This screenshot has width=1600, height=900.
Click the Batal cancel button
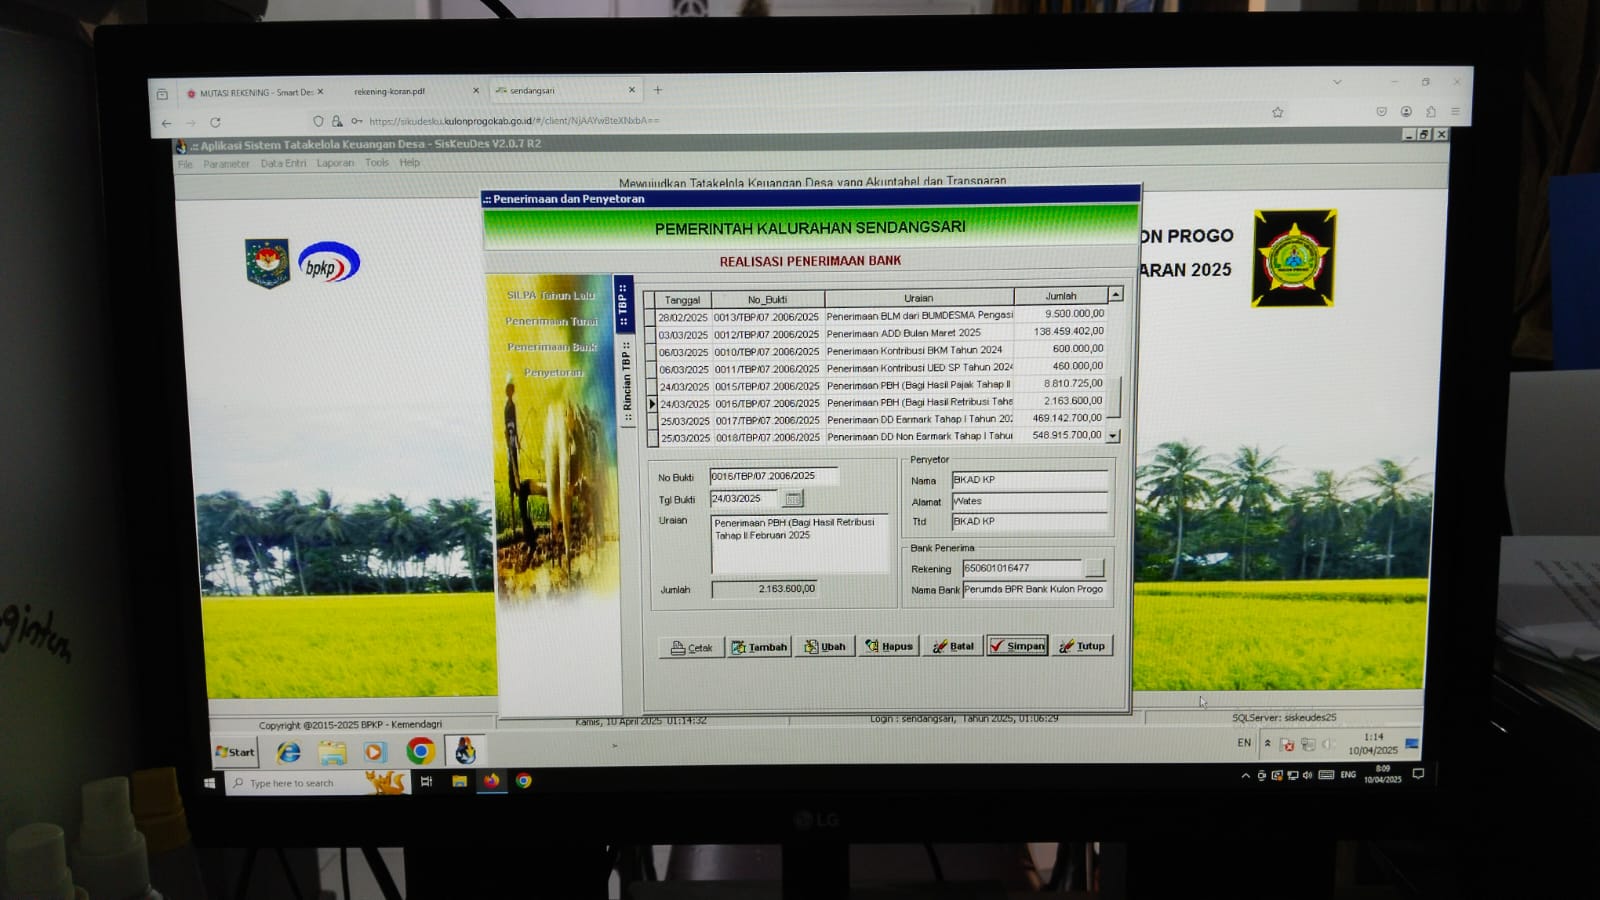[x=953, y=646]
